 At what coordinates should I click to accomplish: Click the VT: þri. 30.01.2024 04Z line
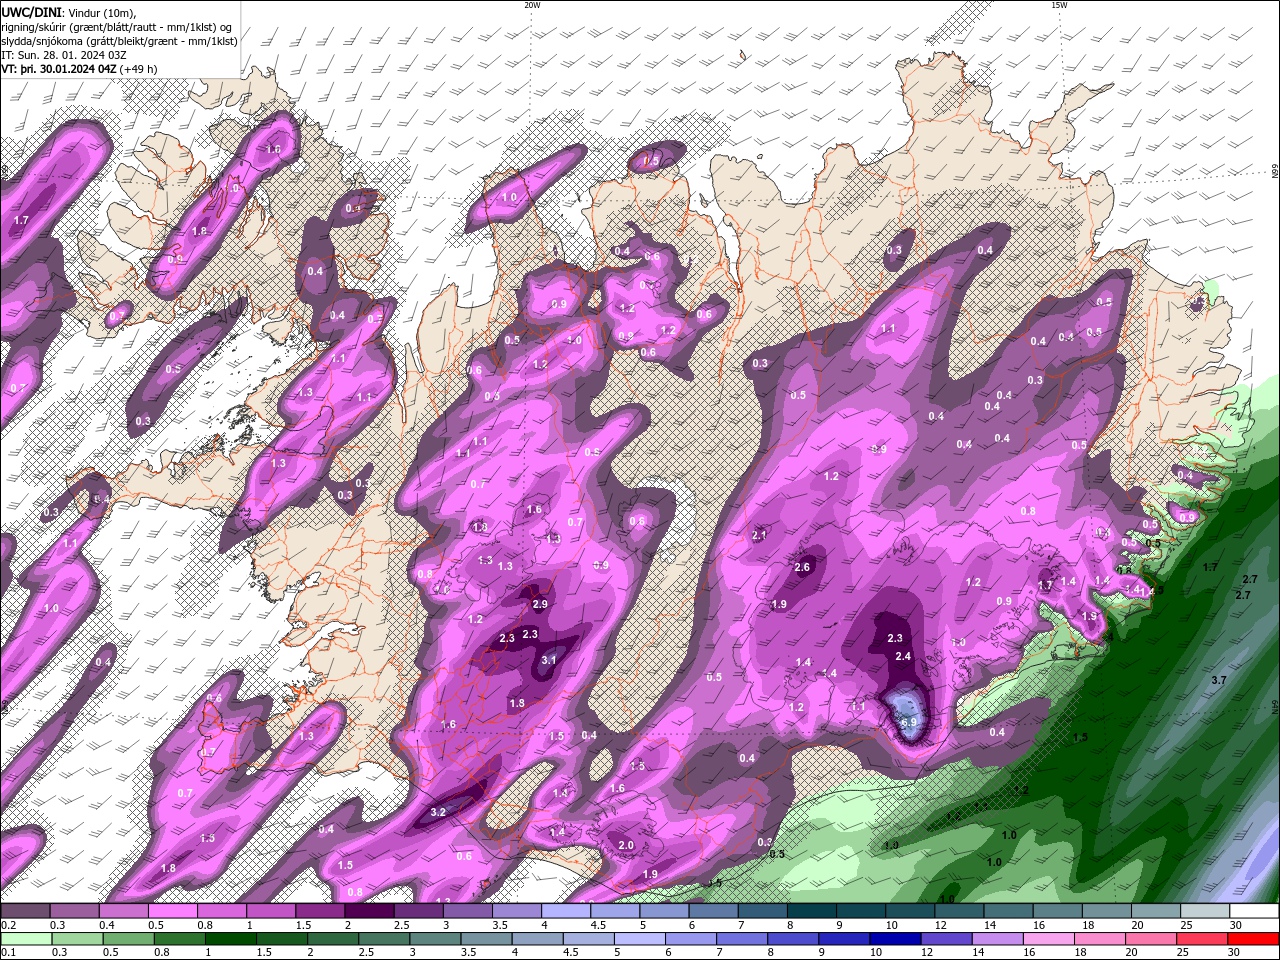click(79, 69)
